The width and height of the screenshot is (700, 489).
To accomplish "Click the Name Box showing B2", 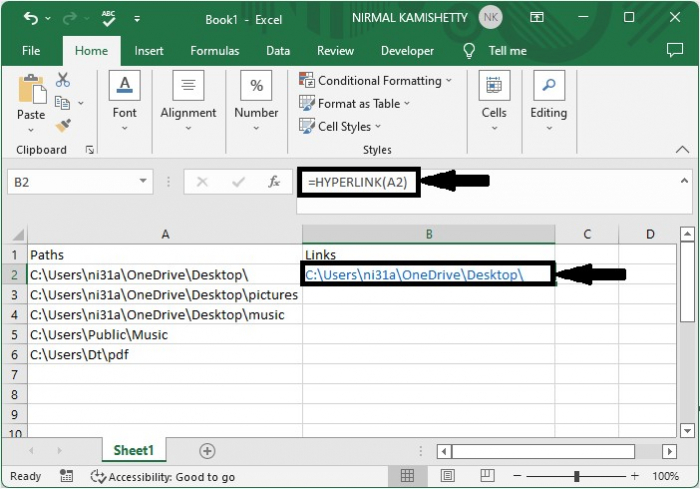I will [71, 182].
